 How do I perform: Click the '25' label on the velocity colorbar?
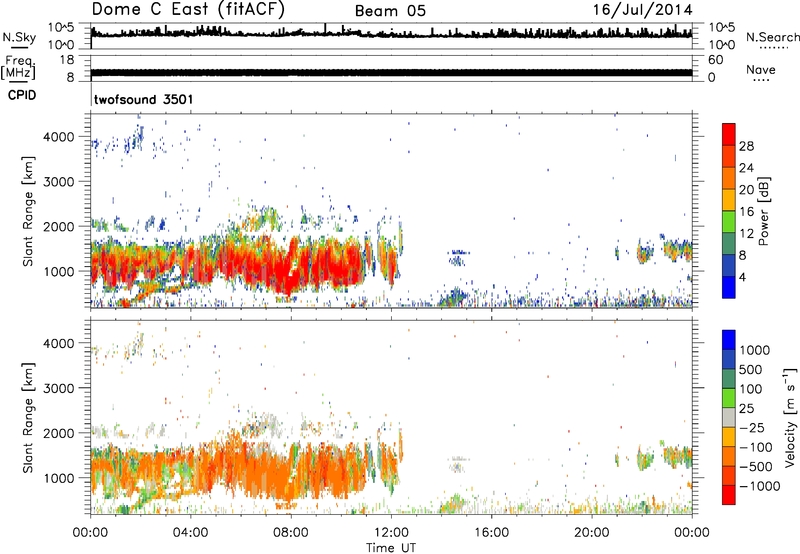point(747,409)
